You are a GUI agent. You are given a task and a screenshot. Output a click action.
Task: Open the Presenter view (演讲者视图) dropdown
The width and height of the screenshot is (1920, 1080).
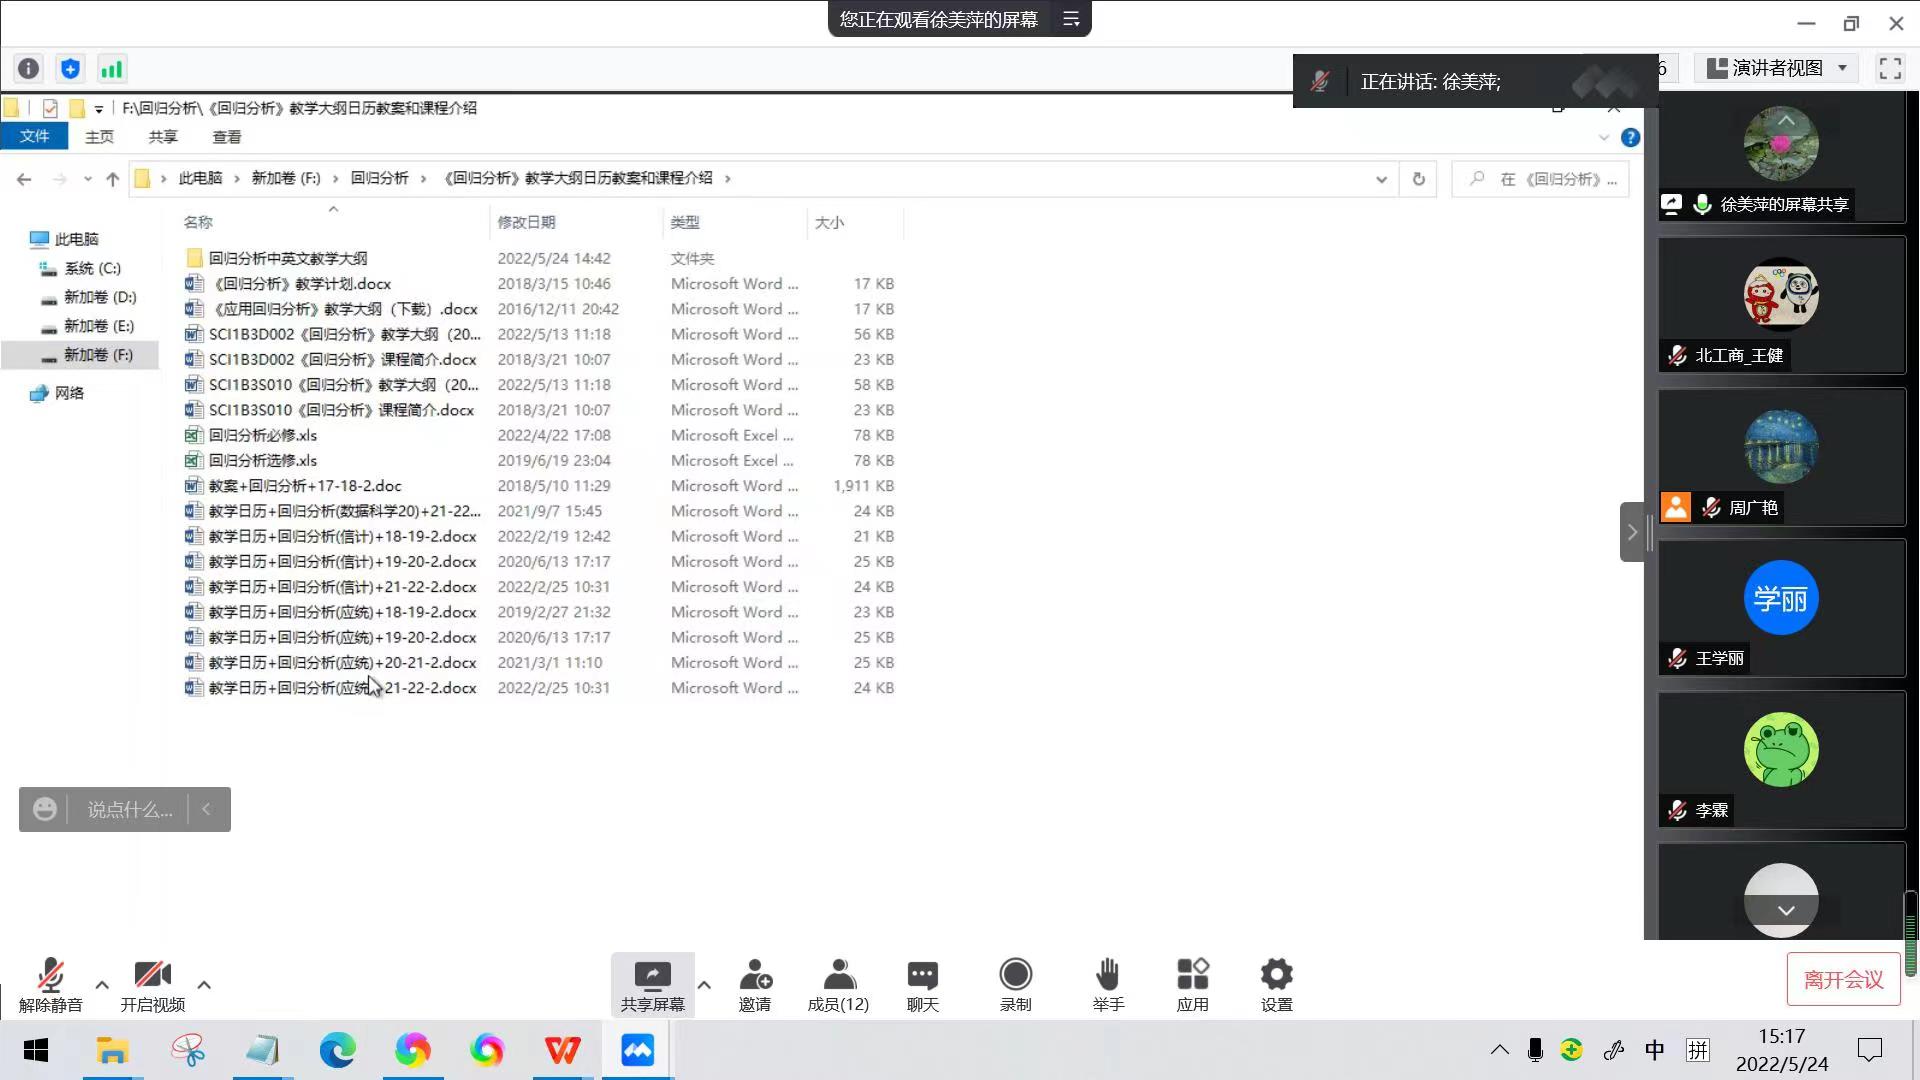1776,68
